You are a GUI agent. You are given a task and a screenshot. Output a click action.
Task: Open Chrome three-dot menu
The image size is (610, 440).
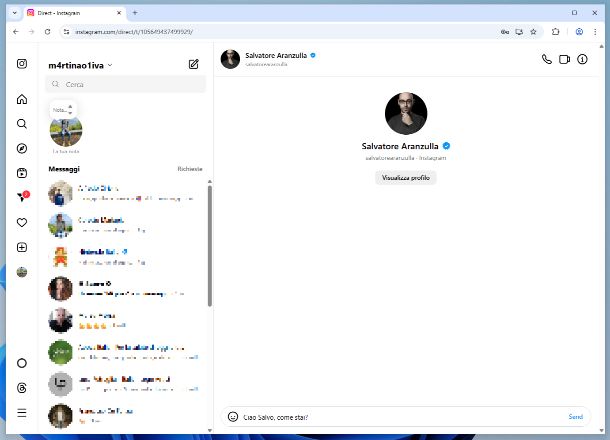pos(595,32)
